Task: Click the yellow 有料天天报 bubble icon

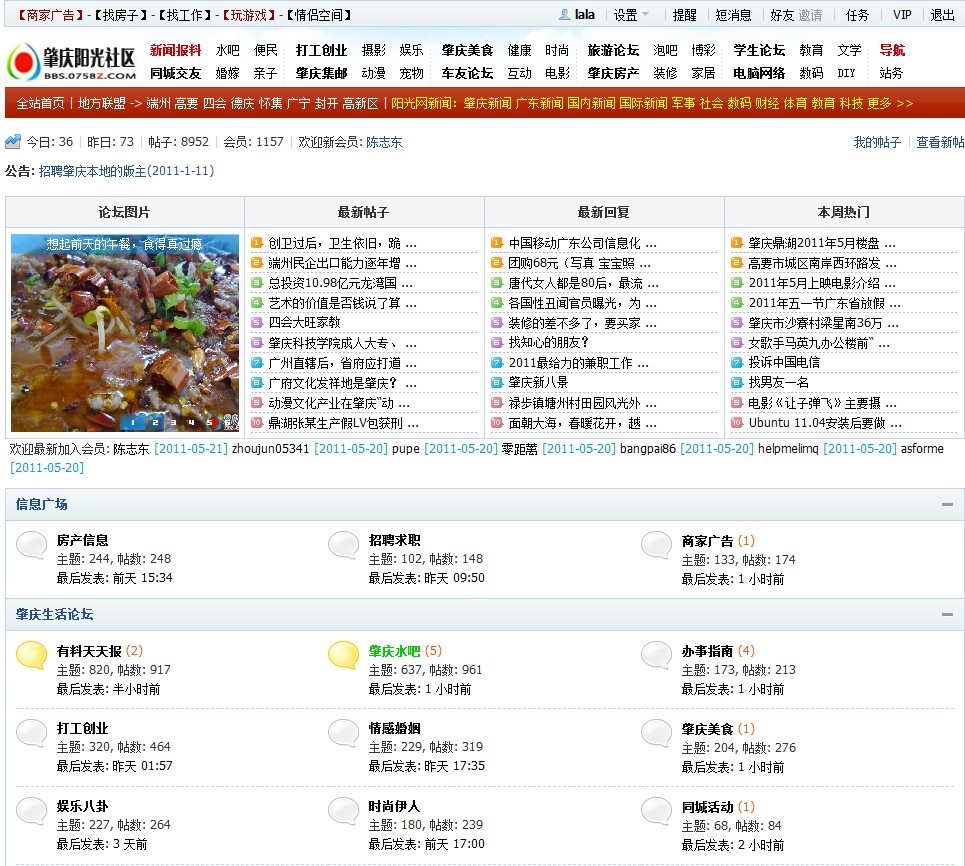Action: click(31, 655)
